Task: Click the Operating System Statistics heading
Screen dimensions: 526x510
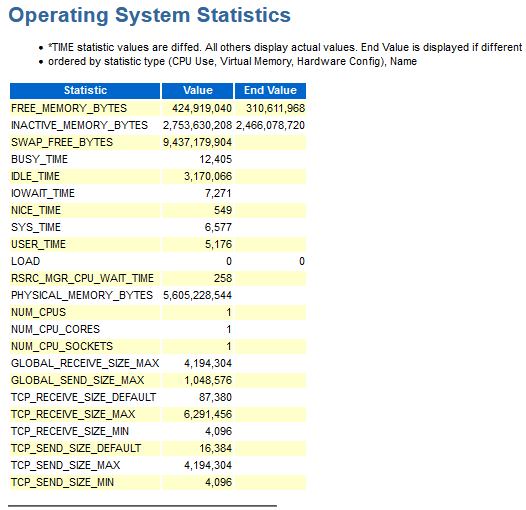Action: coord(150,15)
